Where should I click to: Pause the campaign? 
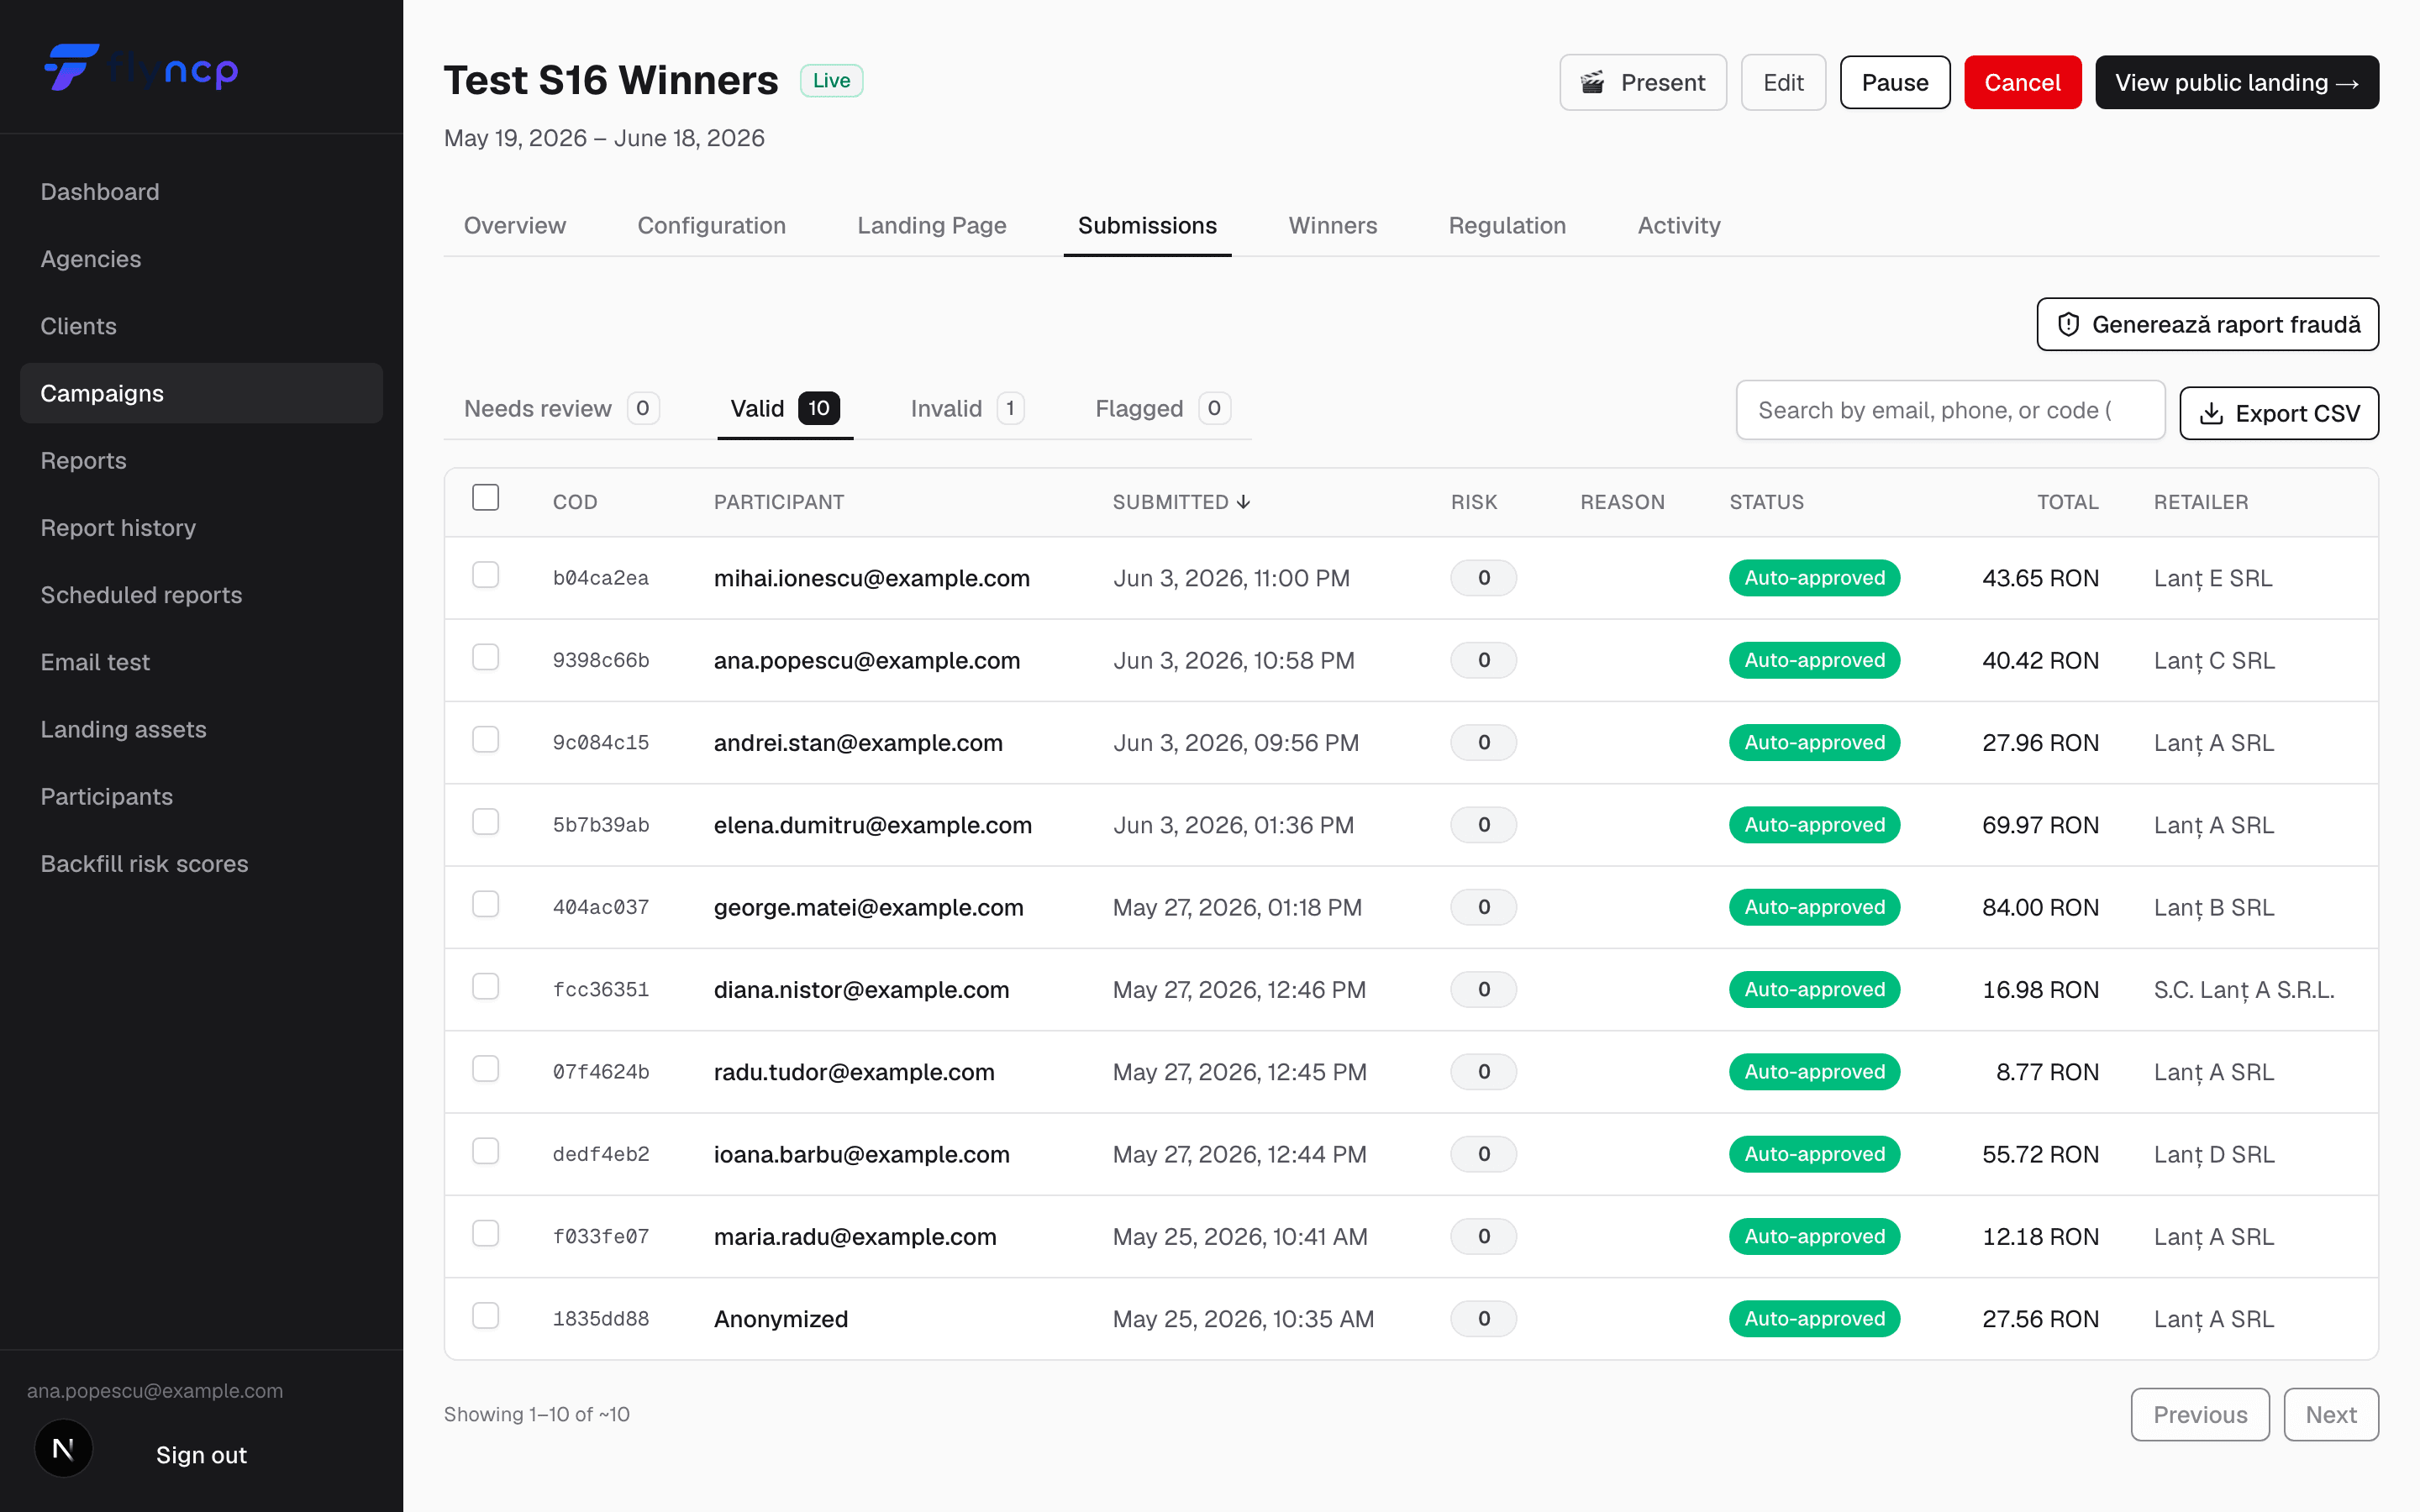[1895, 82]
